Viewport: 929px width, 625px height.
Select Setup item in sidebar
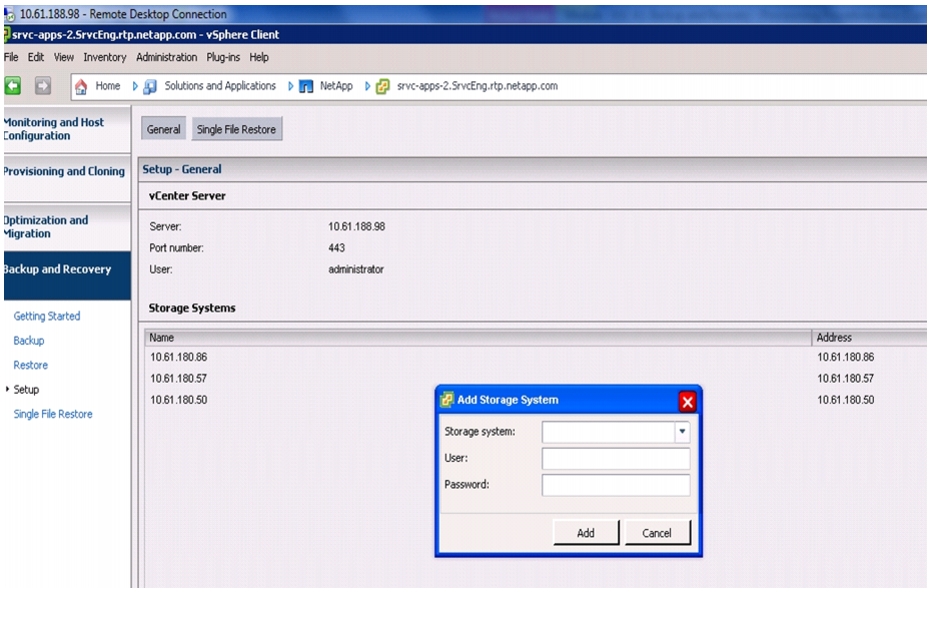click(26, 389)
